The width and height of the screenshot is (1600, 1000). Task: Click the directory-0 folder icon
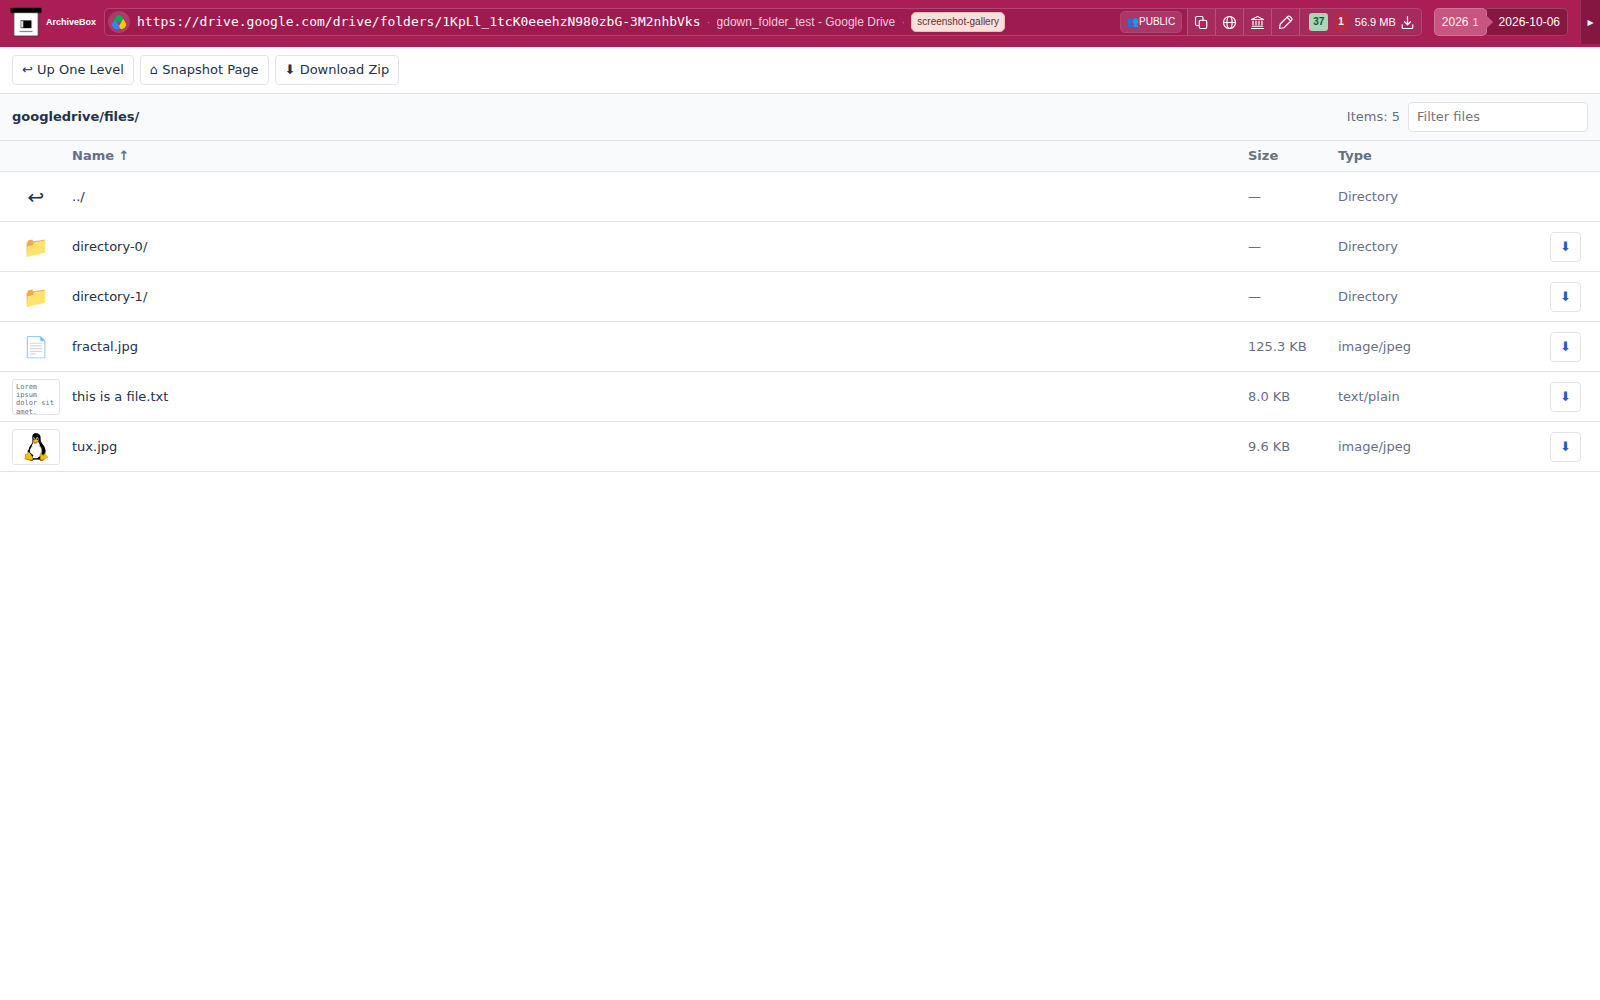click(36, 247)
